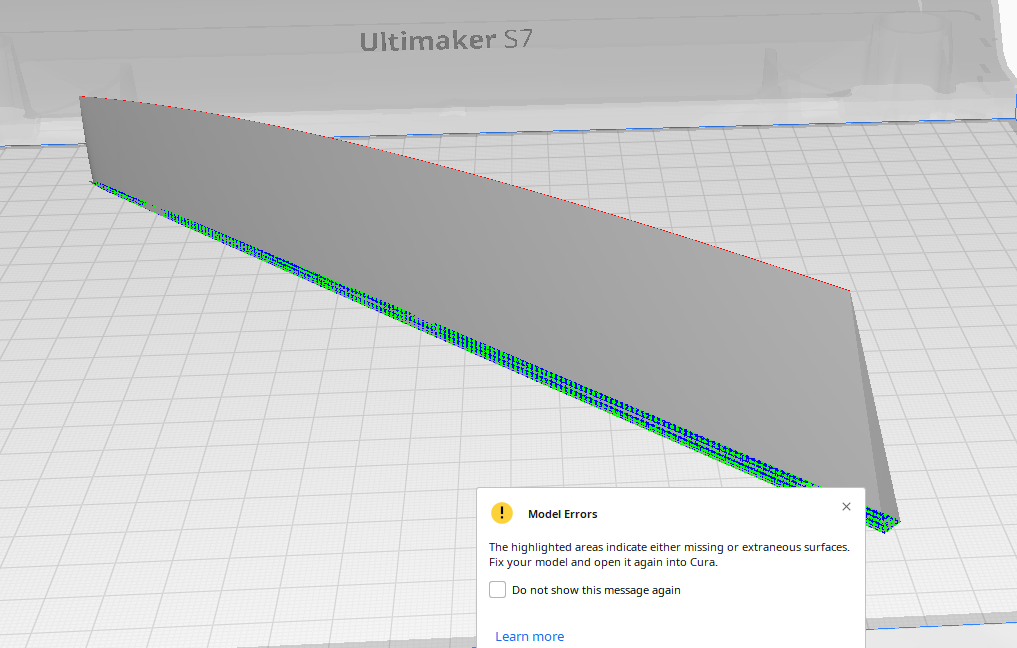The height and width of the screenshot is (648, 1017).
Task: Click the Ultimaker S7 printer name label
Action: pos(443,41)
